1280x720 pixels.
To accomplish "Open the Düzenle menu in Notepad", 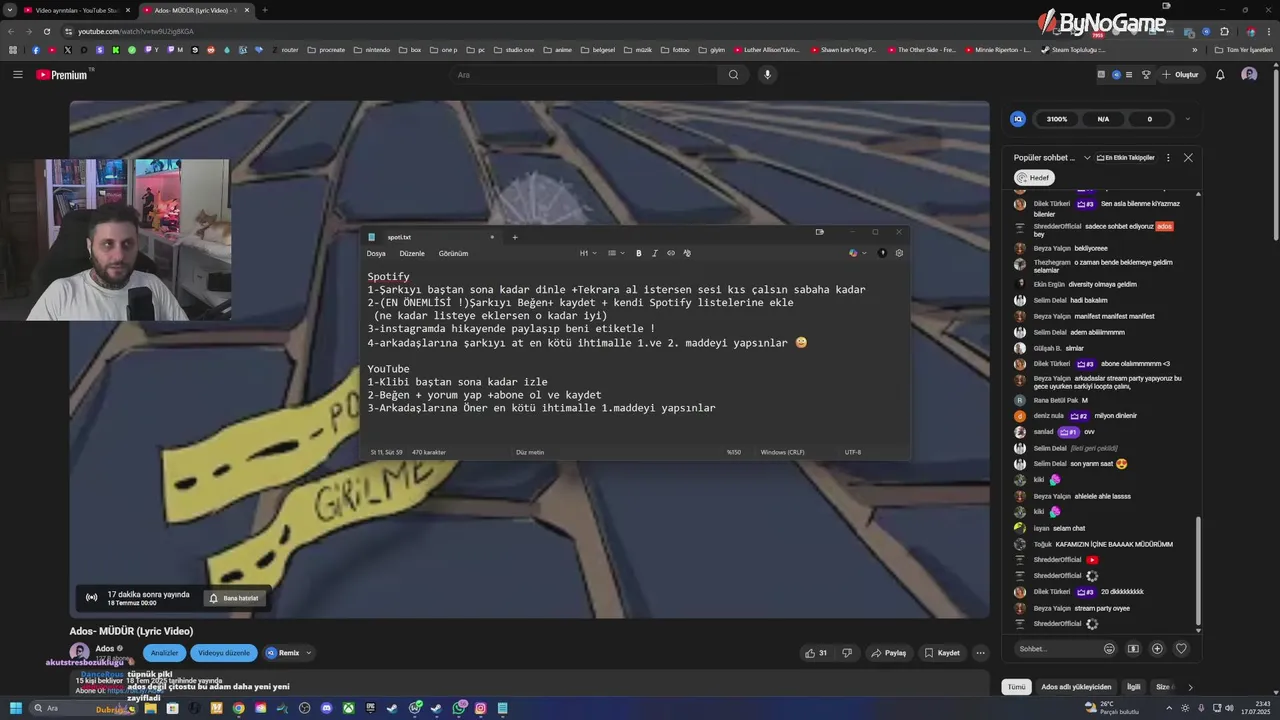I will click(412, 254).
